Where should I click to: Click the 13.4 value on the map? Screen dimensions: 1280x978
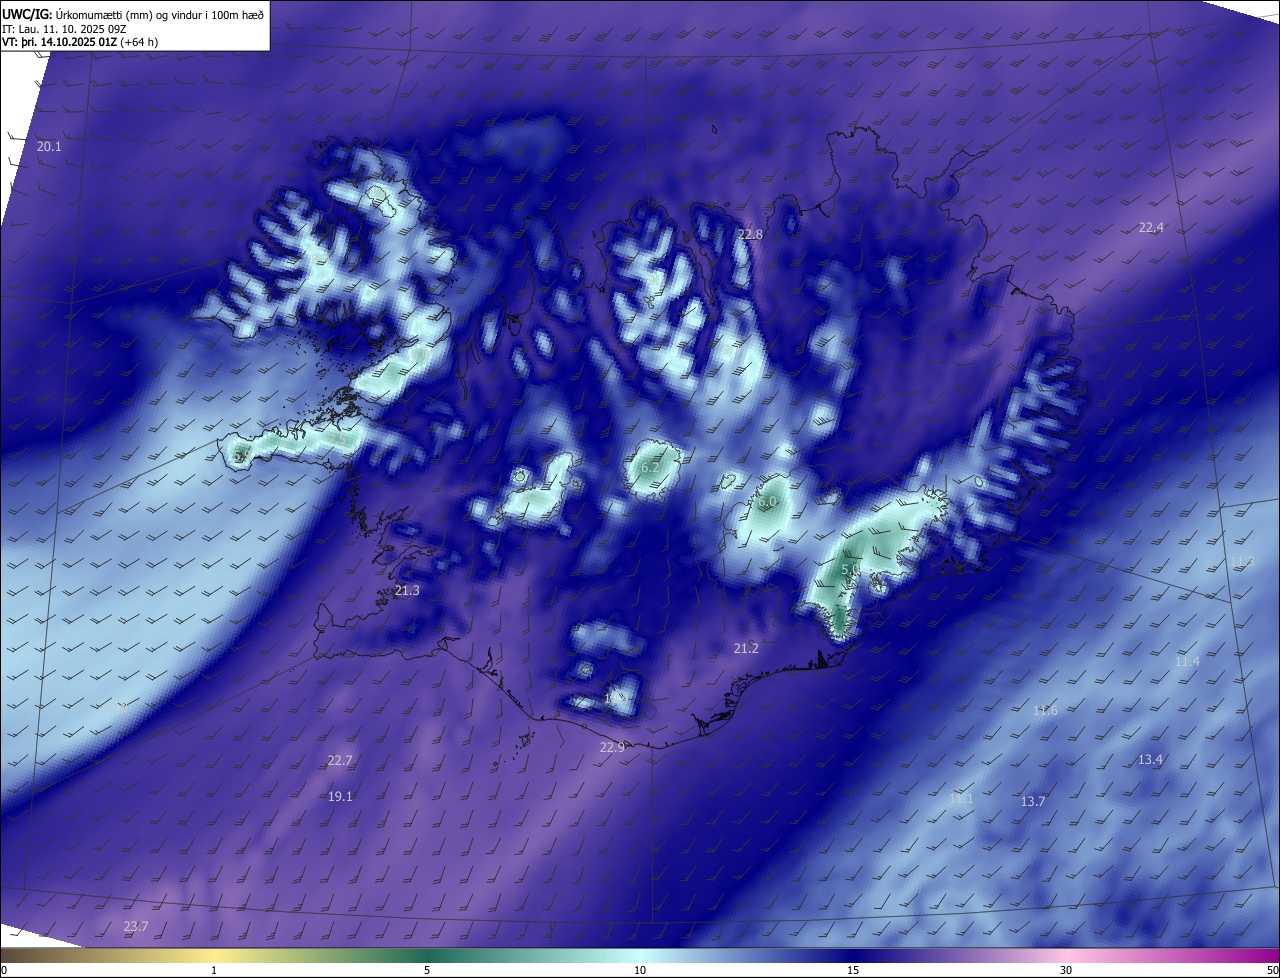pos(1150,760)
